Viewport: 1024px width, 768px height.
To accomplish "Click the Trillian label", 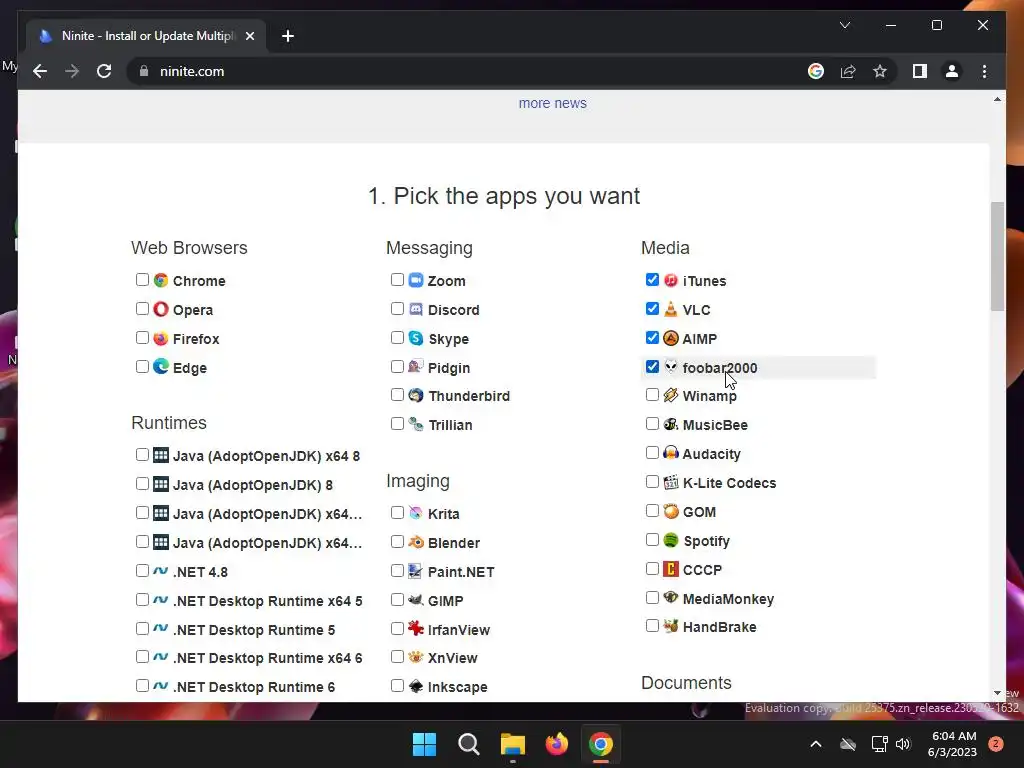I will pyautogui.click(x=451, y=425).
